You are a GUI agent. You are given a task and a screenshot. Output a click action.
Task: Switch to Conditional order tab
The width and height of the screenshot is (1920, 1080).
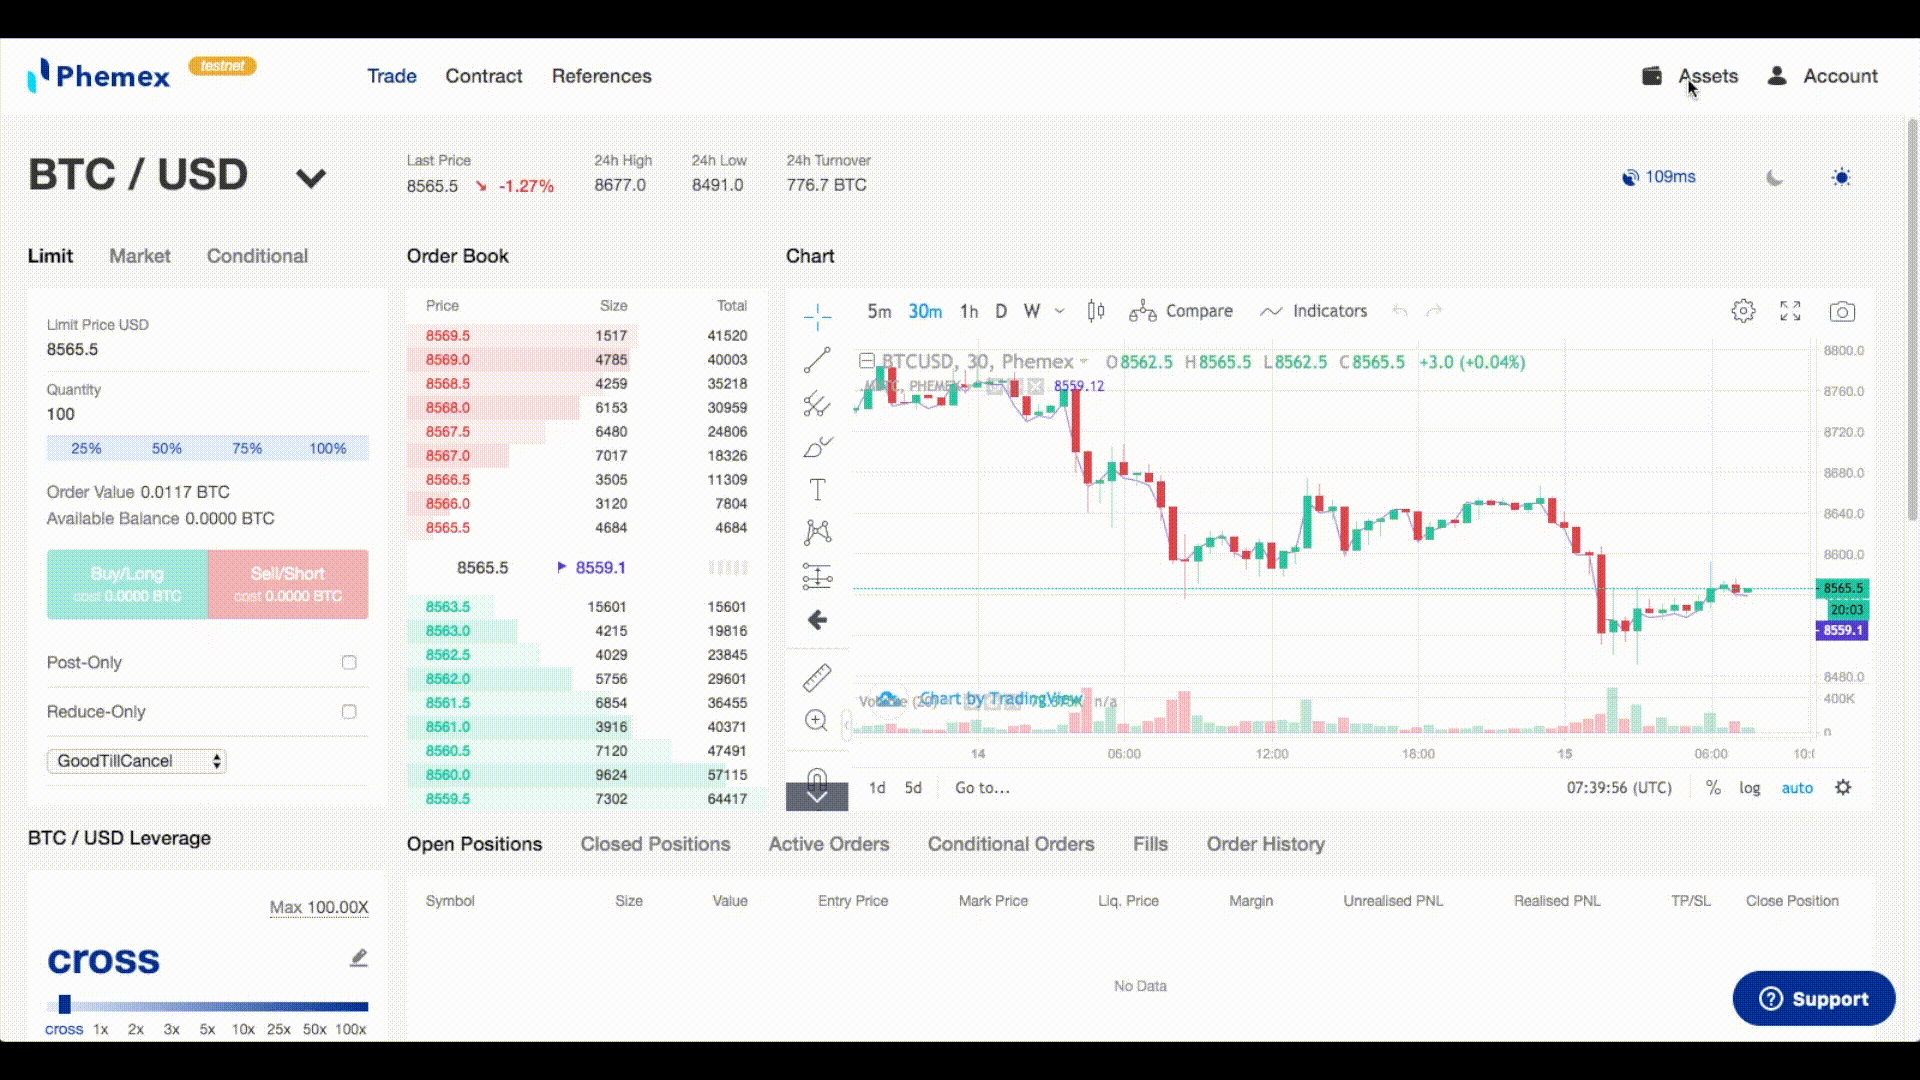[257, 256]
